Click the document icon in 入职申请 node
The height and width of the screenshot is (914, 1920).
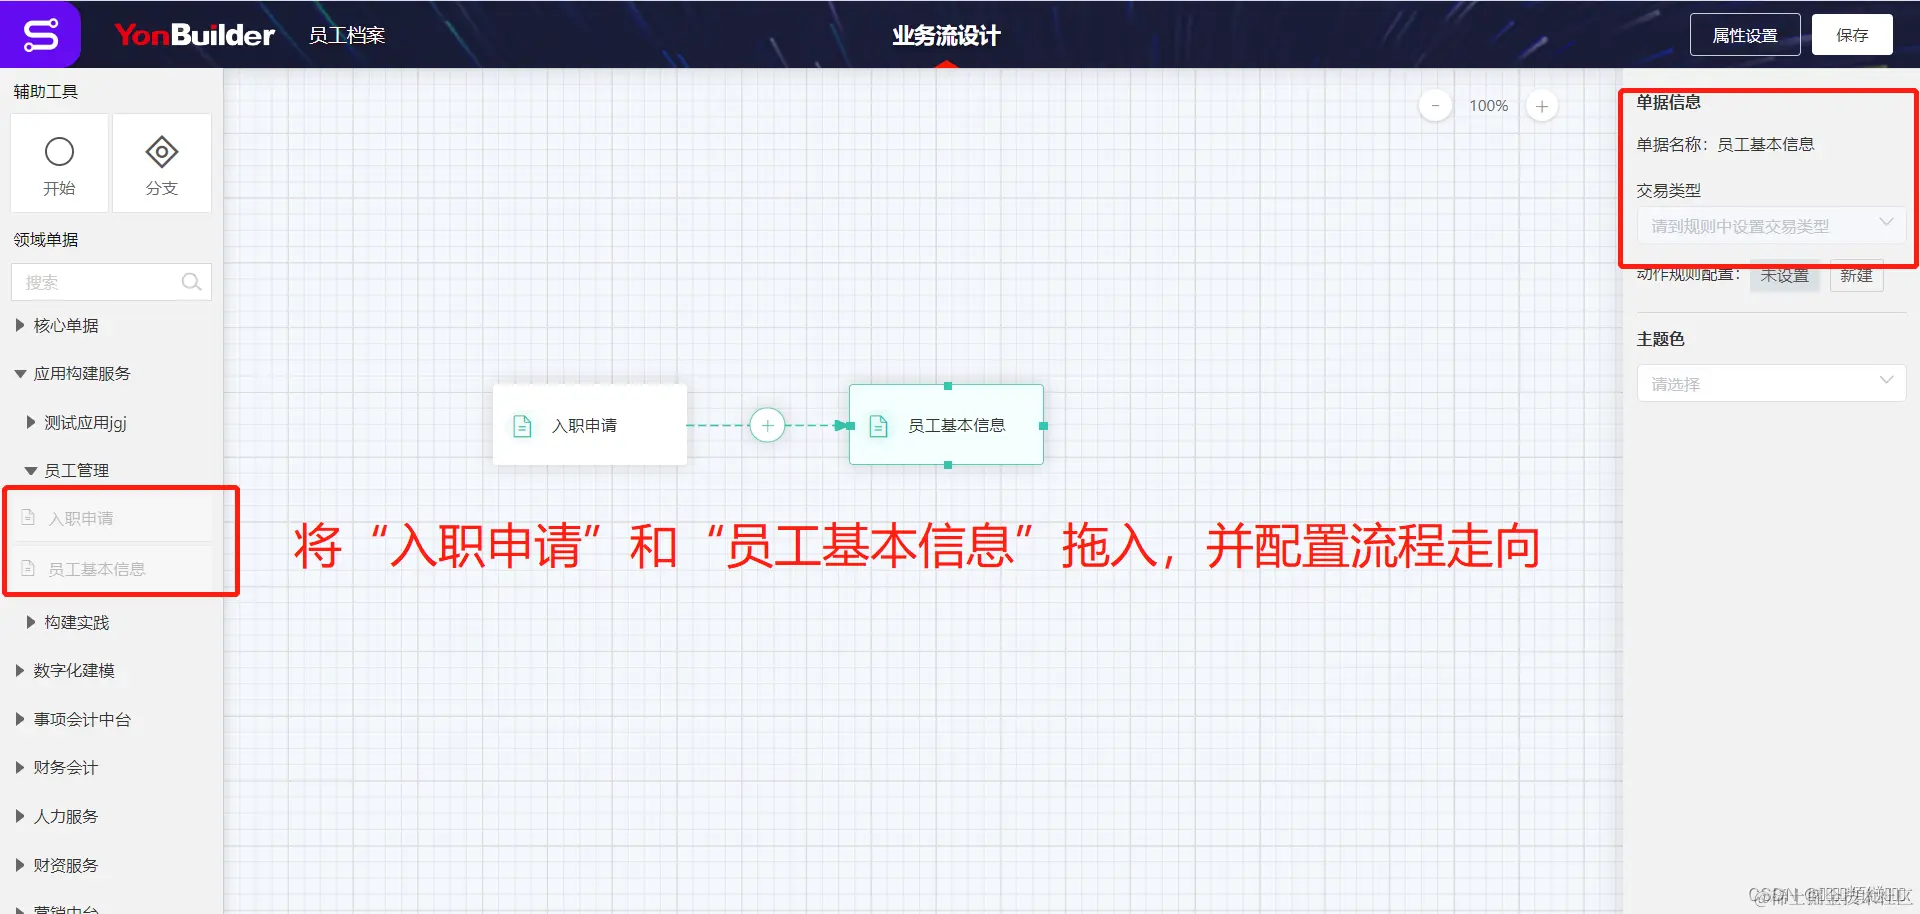(x=522, y=426)
